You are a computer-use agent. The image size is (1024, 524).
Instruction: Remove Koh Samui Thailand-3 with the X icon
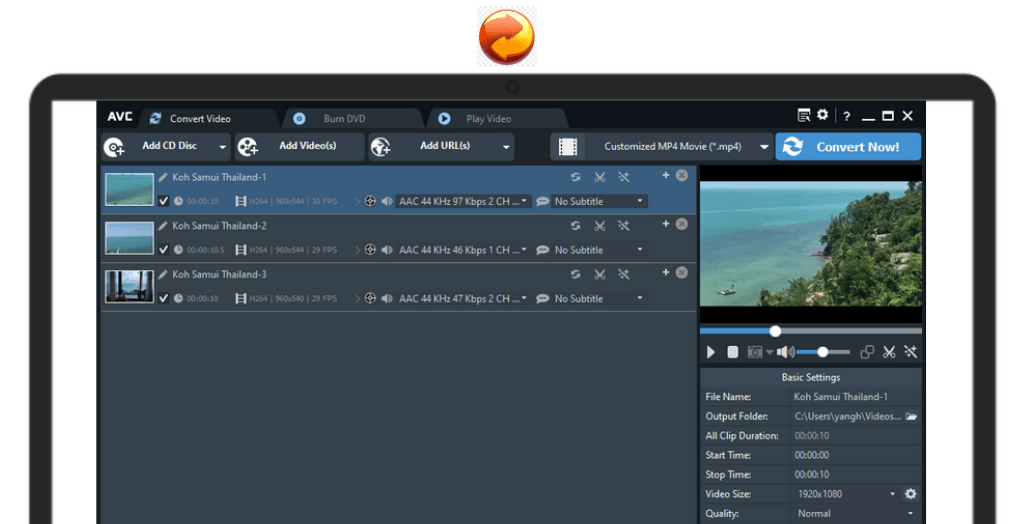682,272
